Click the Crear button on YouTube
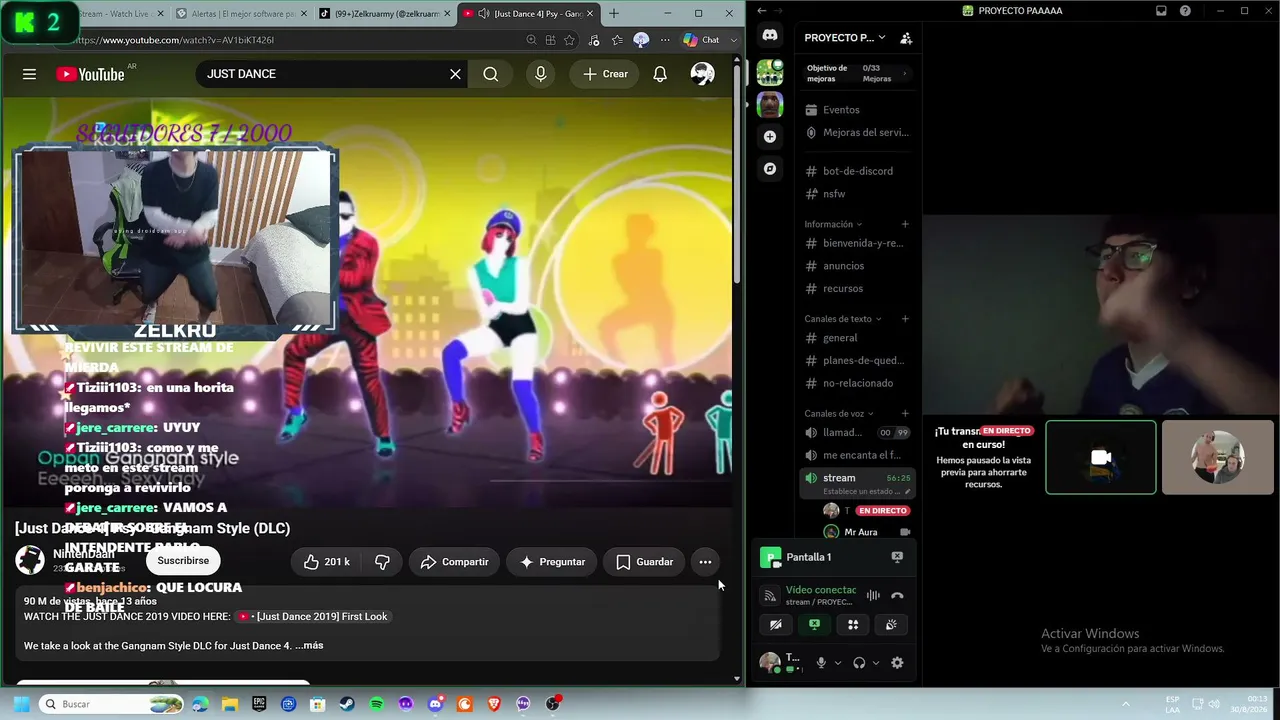 [605, 74]
